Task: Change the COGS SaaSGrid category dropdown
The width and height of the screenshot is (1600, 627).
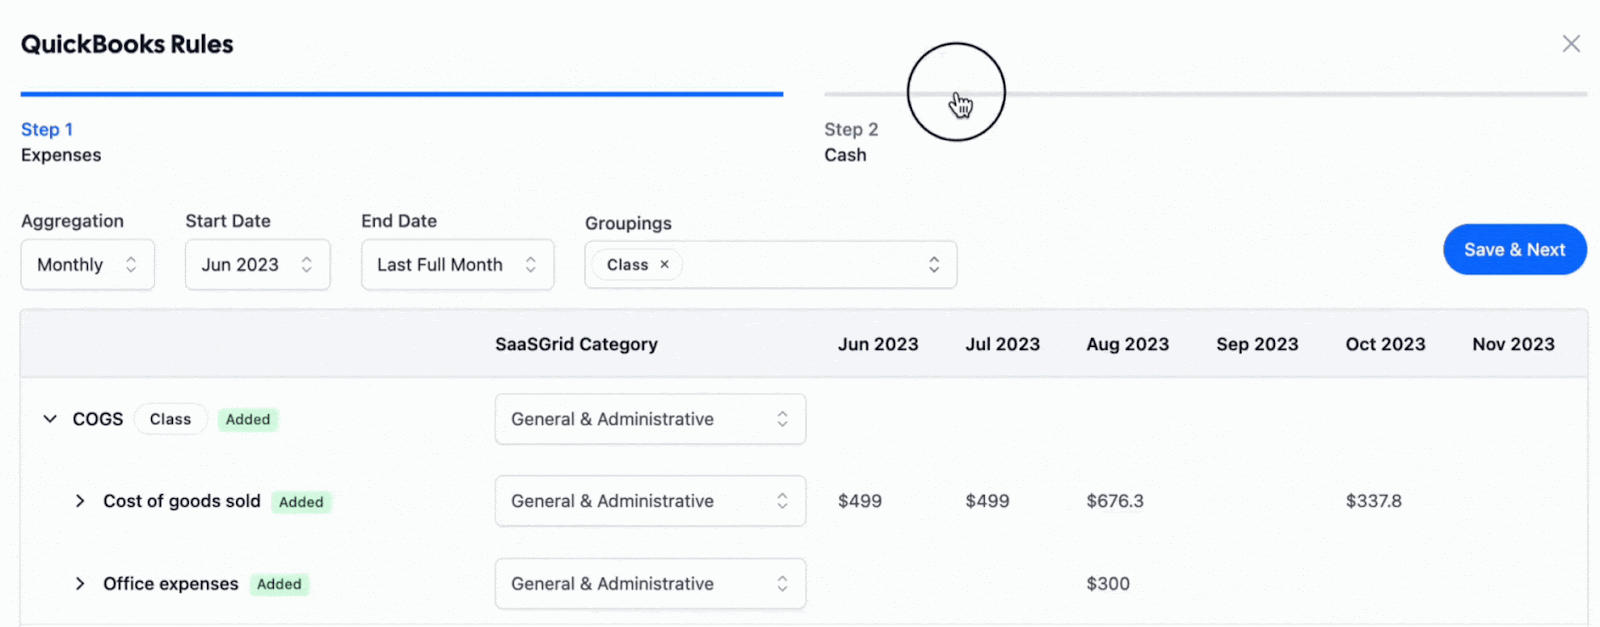Action: (650, 419)
